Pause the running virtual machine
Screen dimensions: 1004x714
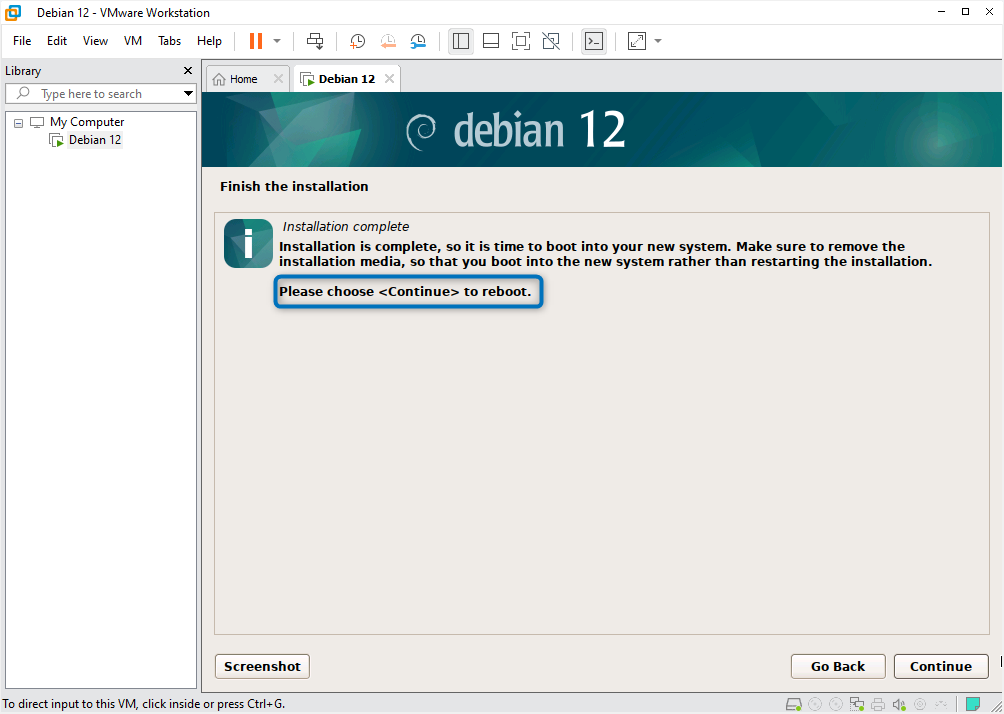[256, 41]
